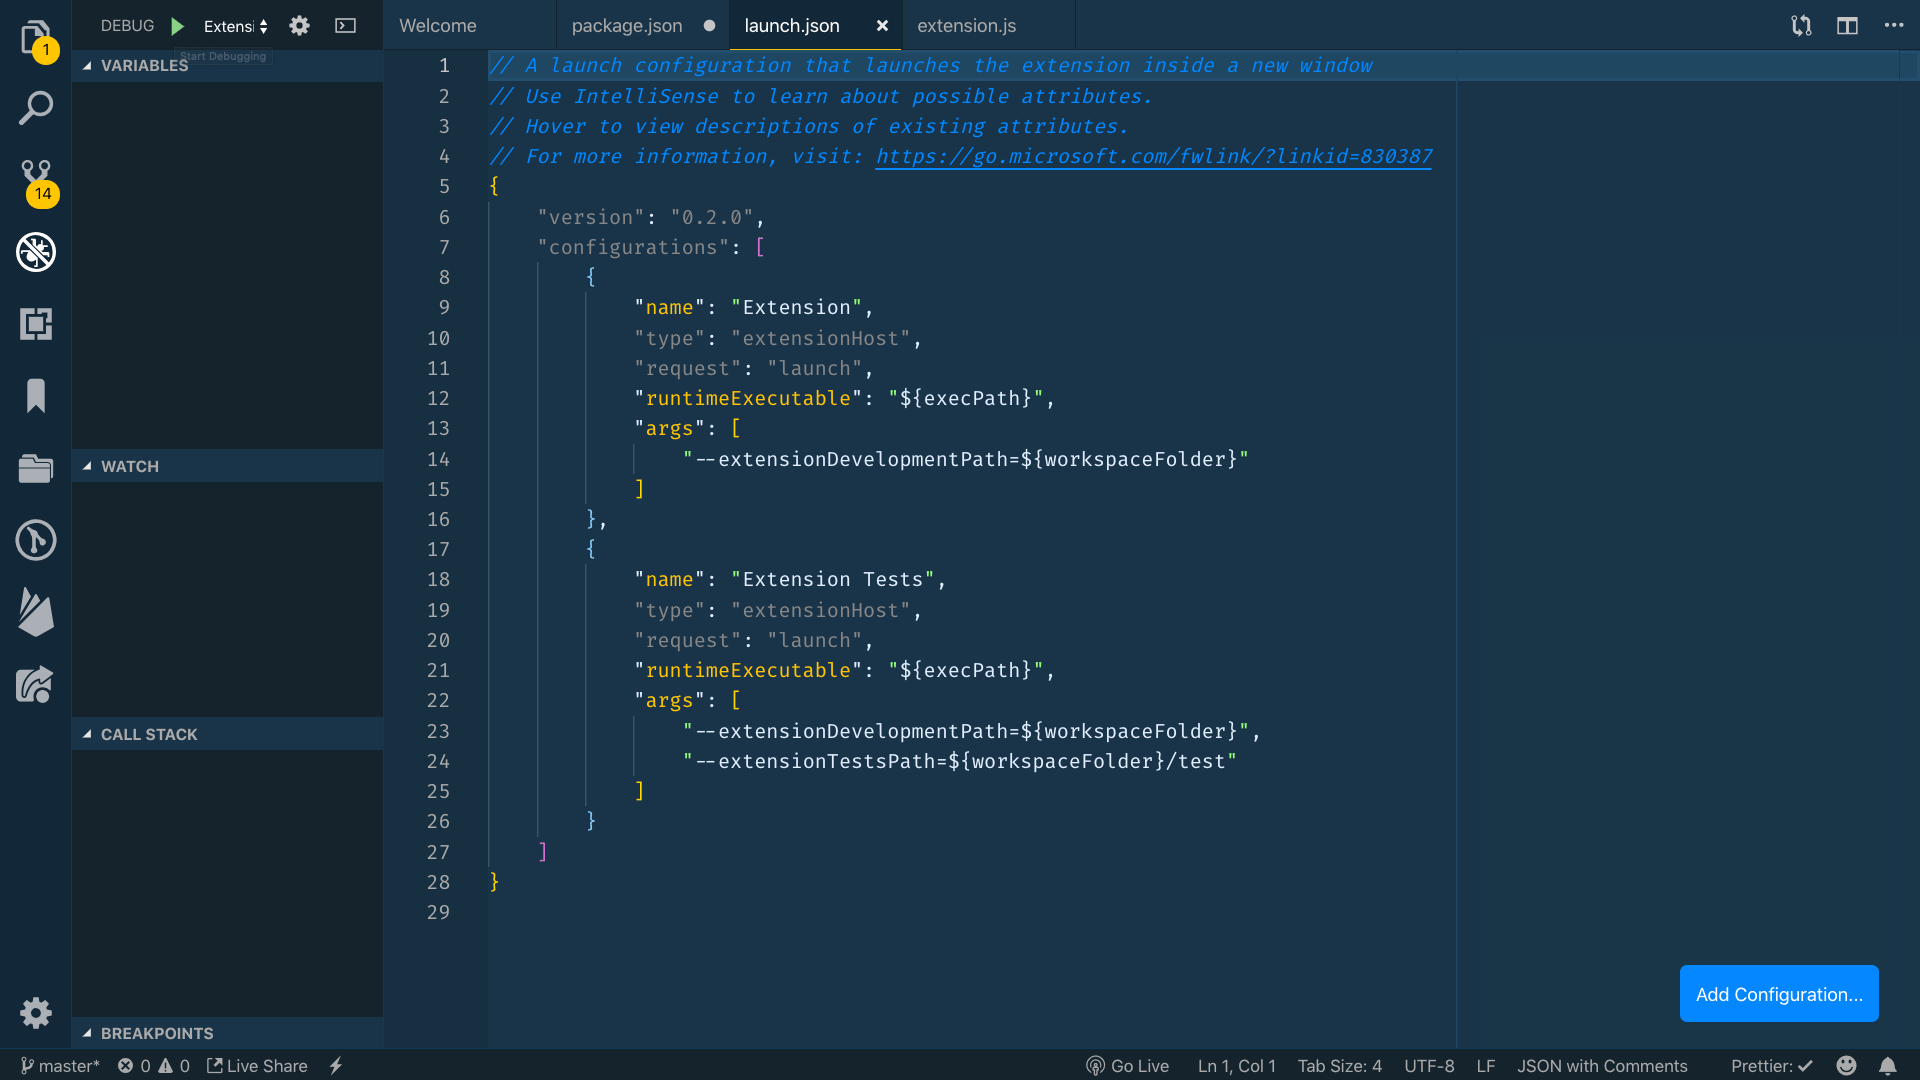Start debugging with the green play button

[178, 26]
